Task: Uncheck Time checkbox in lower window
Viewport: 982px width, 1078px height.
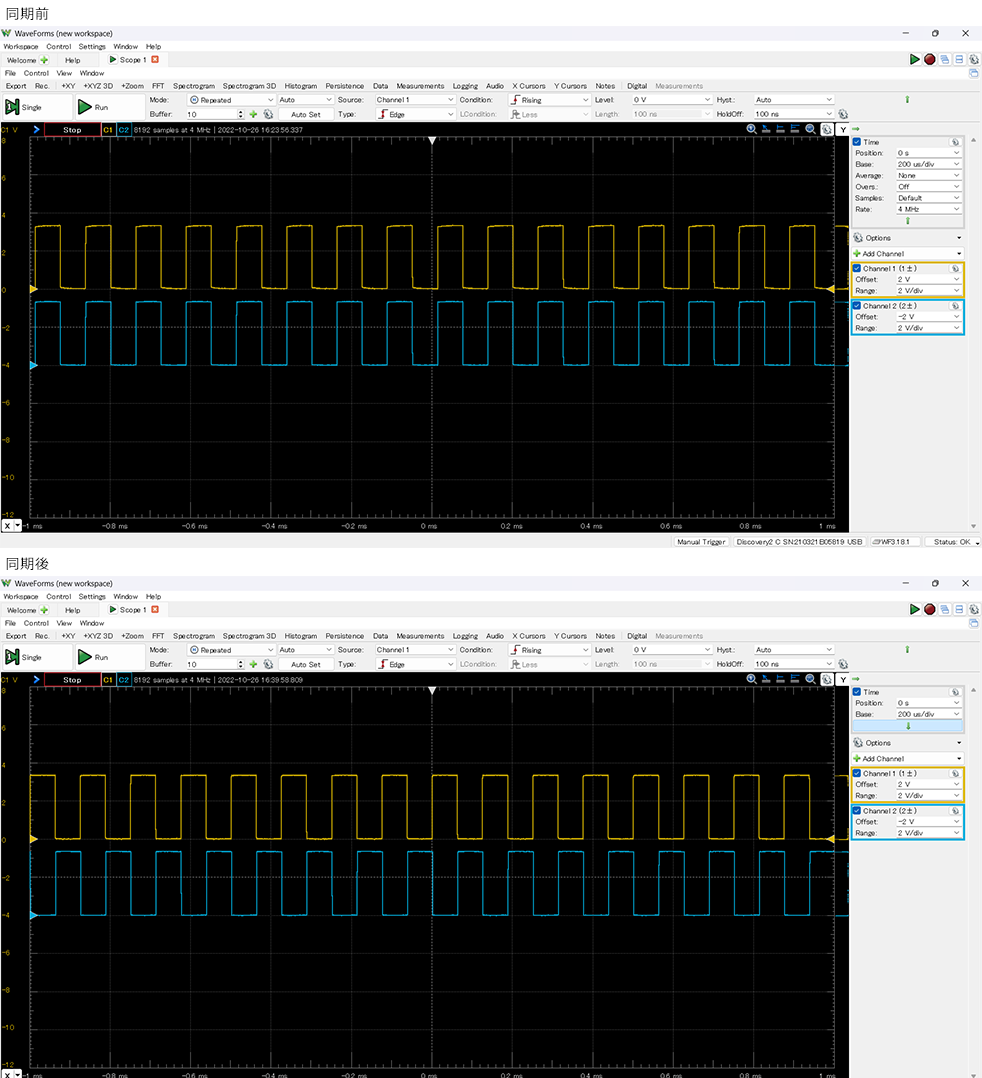Action: pyautogui.click(x=857, y=692)
